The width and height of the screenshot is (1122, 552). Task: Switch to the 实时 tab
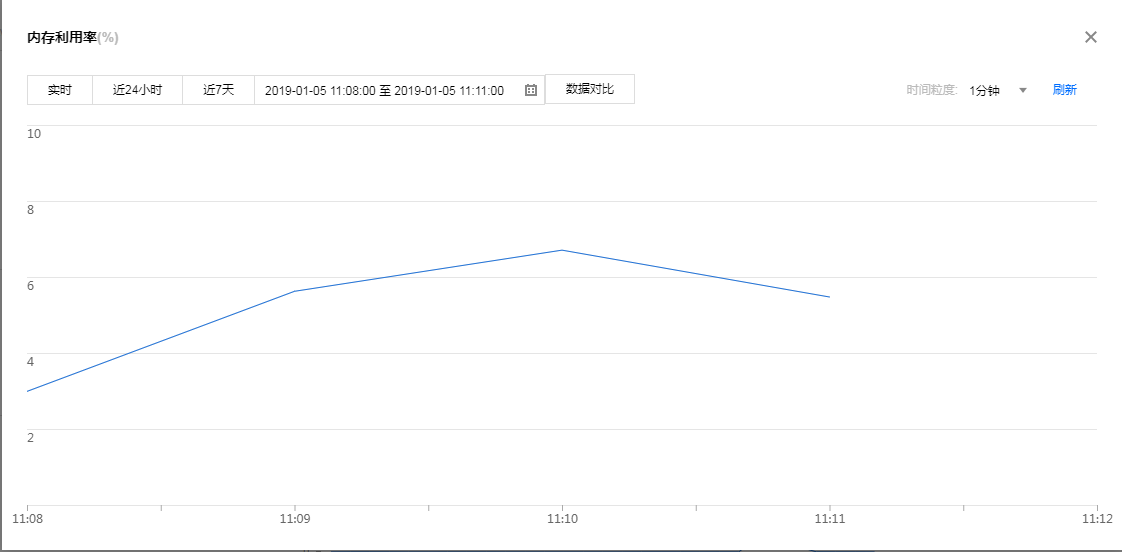click(60, 90)
